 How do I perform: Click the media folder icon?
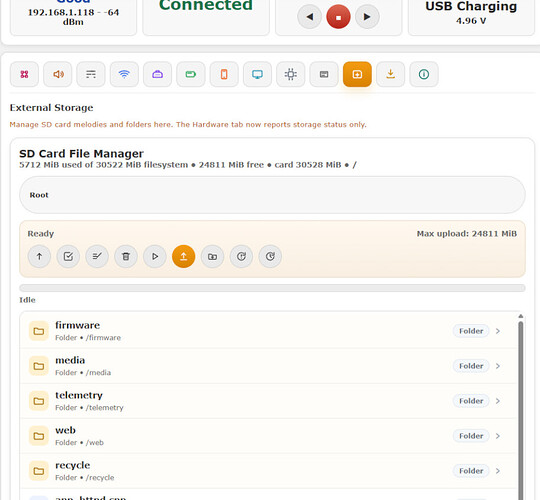tap(39, 366)
